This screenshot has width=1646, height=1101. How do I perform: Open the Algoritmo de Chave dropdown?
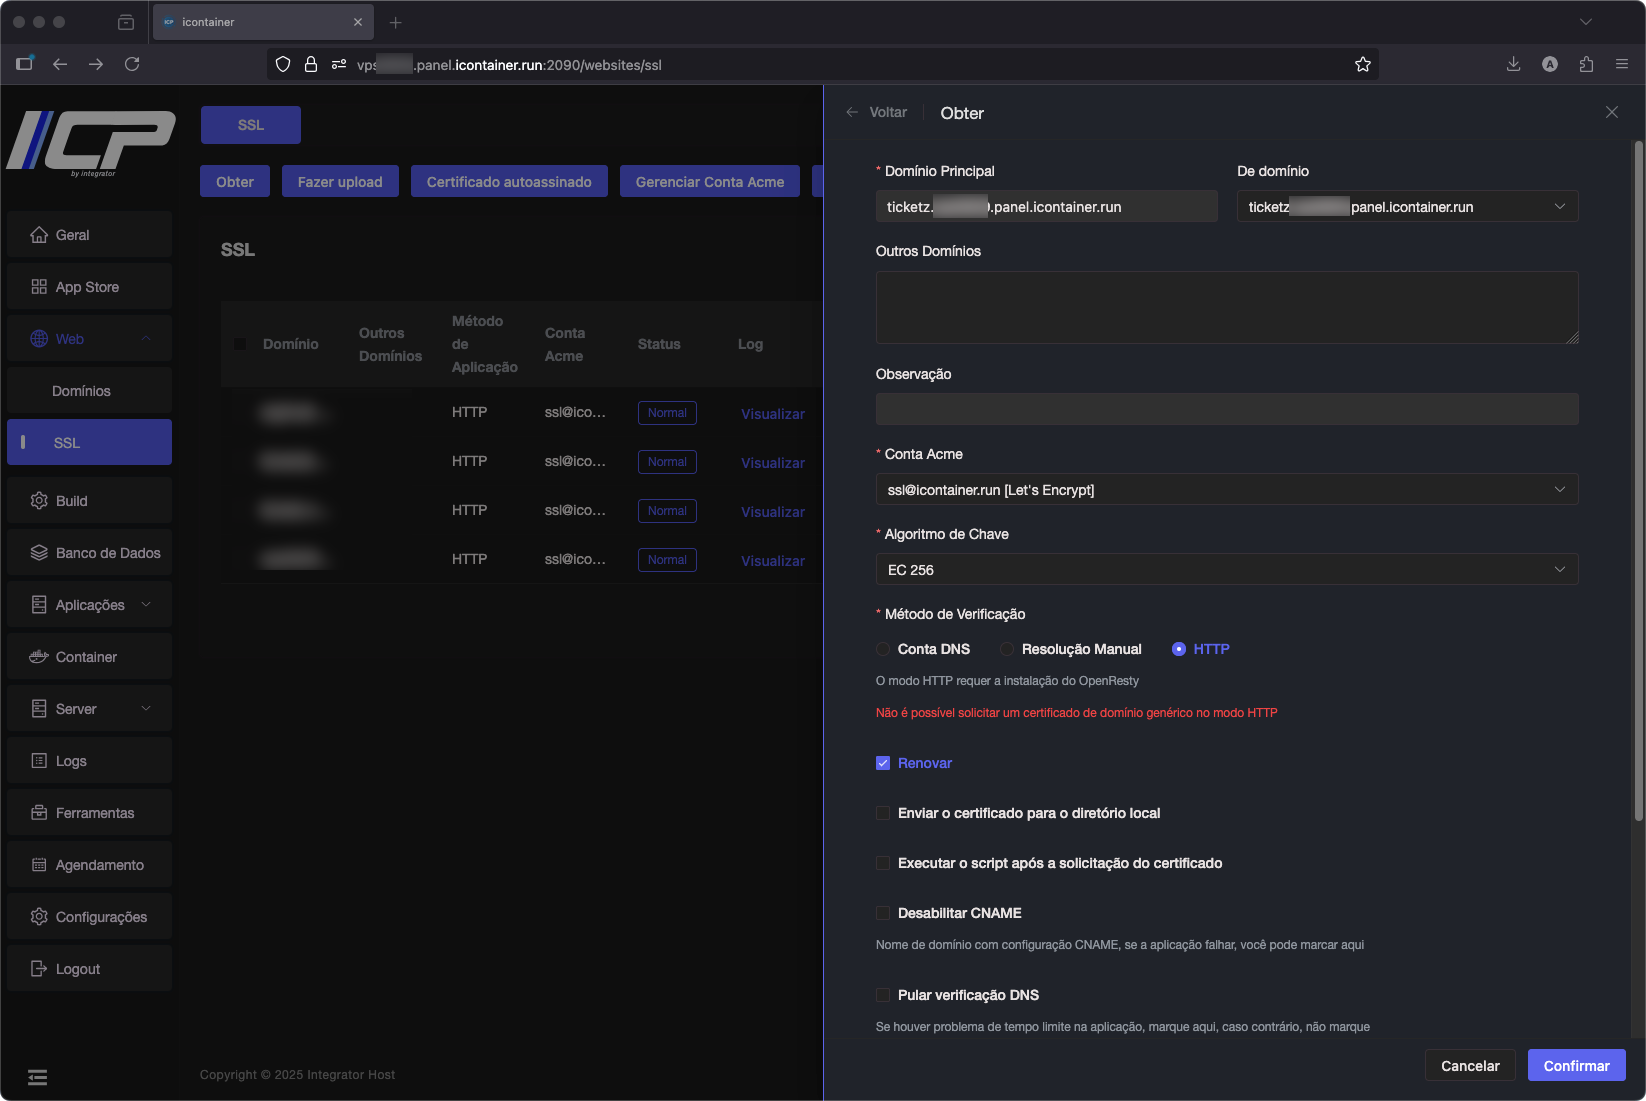coord(1226,570)
